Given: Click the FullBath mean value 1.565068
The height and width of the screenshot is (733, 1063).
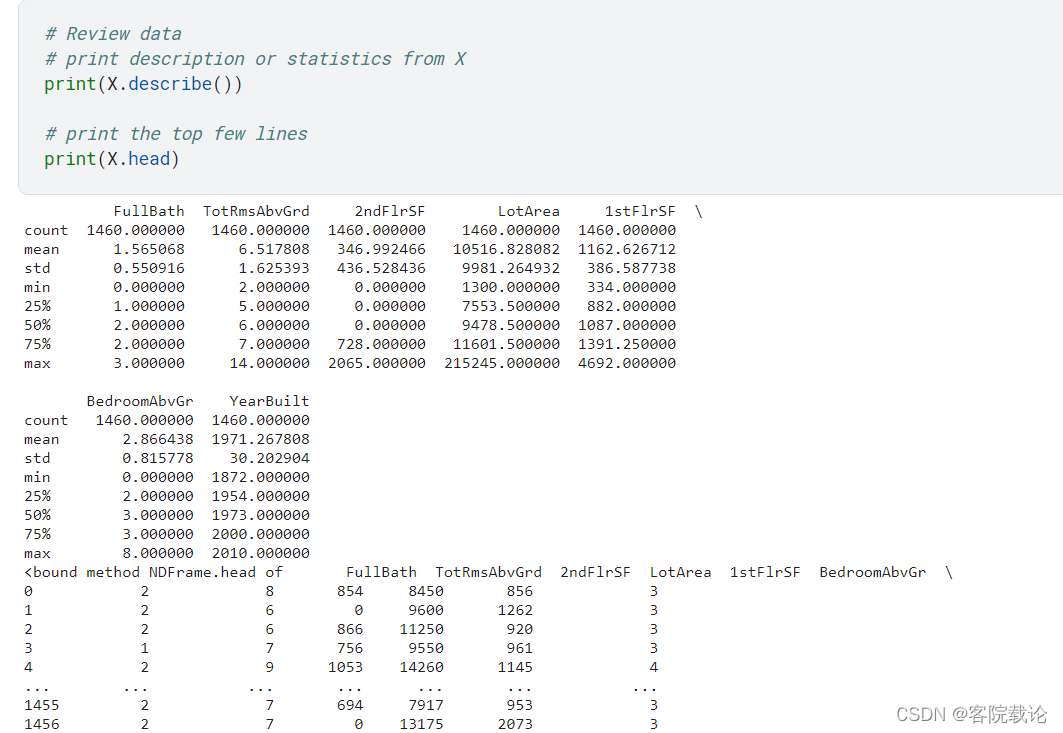Looking at the screenshot, I should point(148,250).
